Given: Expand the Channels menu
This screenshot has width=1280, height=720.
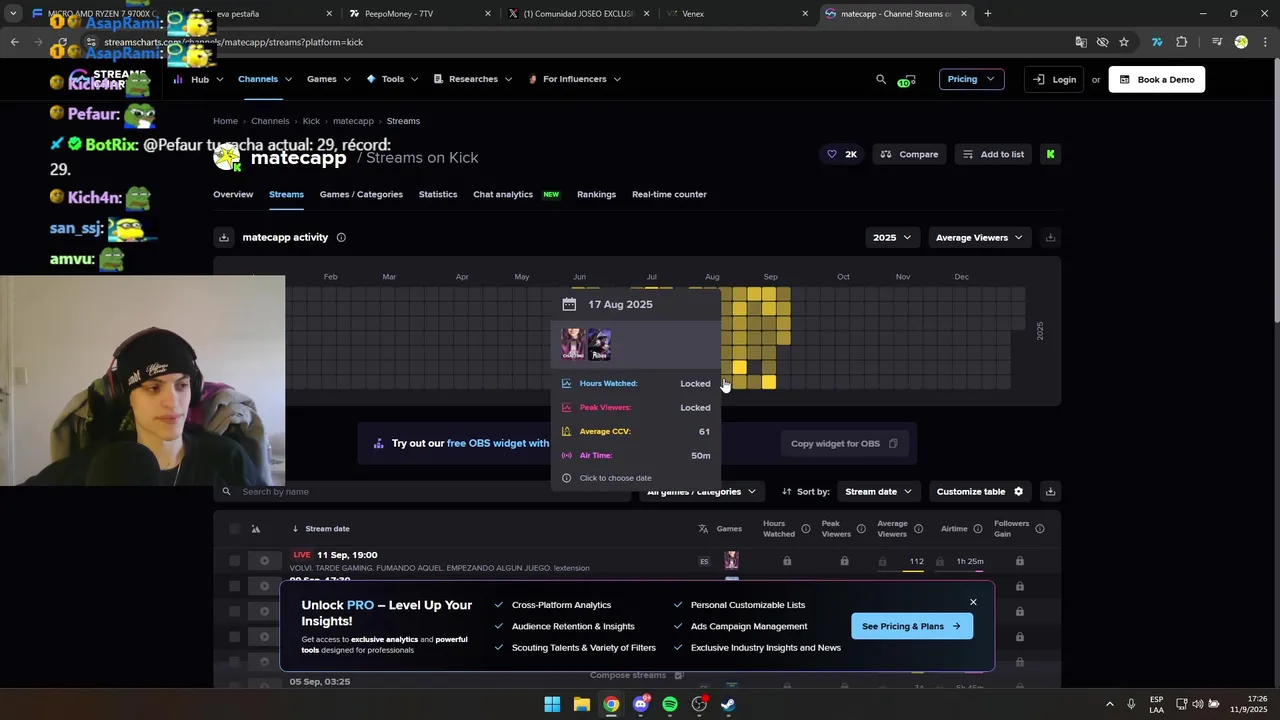Looking at the screenshot, I should (265, 79).
